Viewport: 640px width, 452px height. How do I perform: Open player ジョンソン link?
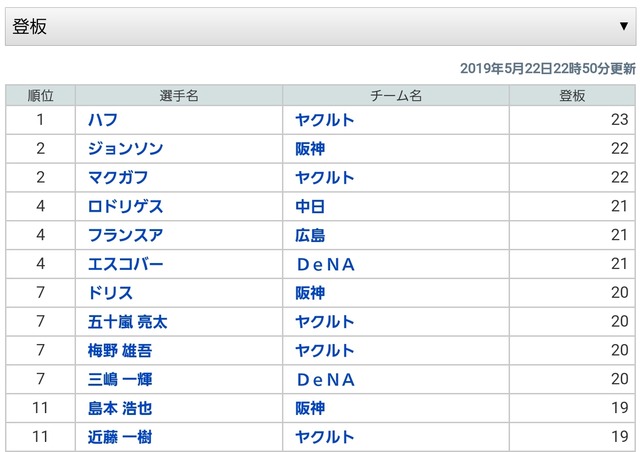tap(125, 149)
